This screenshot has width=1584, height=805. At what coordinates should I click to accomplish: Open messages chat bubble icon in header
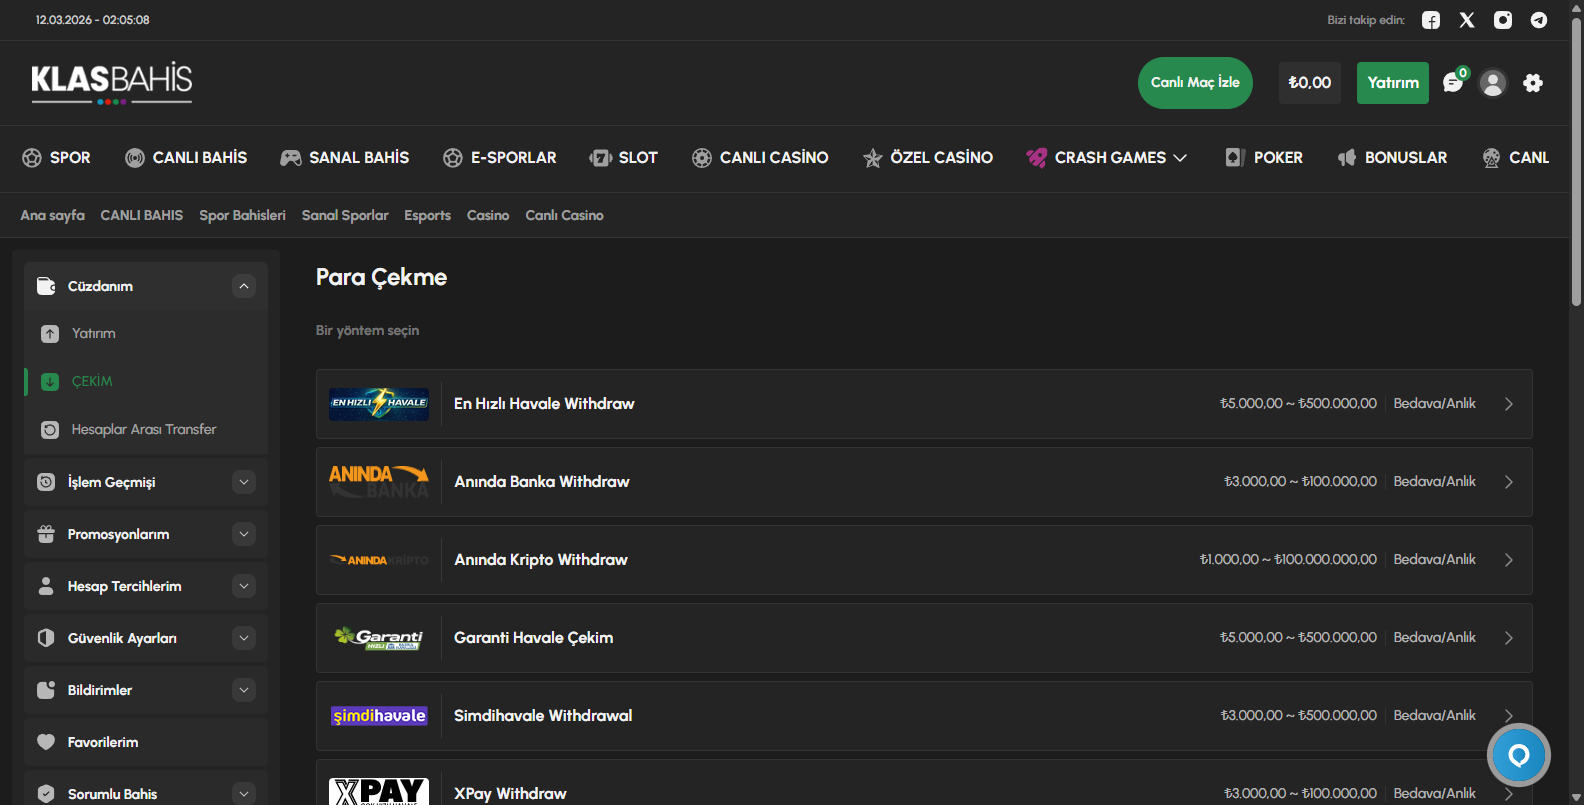(x=1453, y=83)
